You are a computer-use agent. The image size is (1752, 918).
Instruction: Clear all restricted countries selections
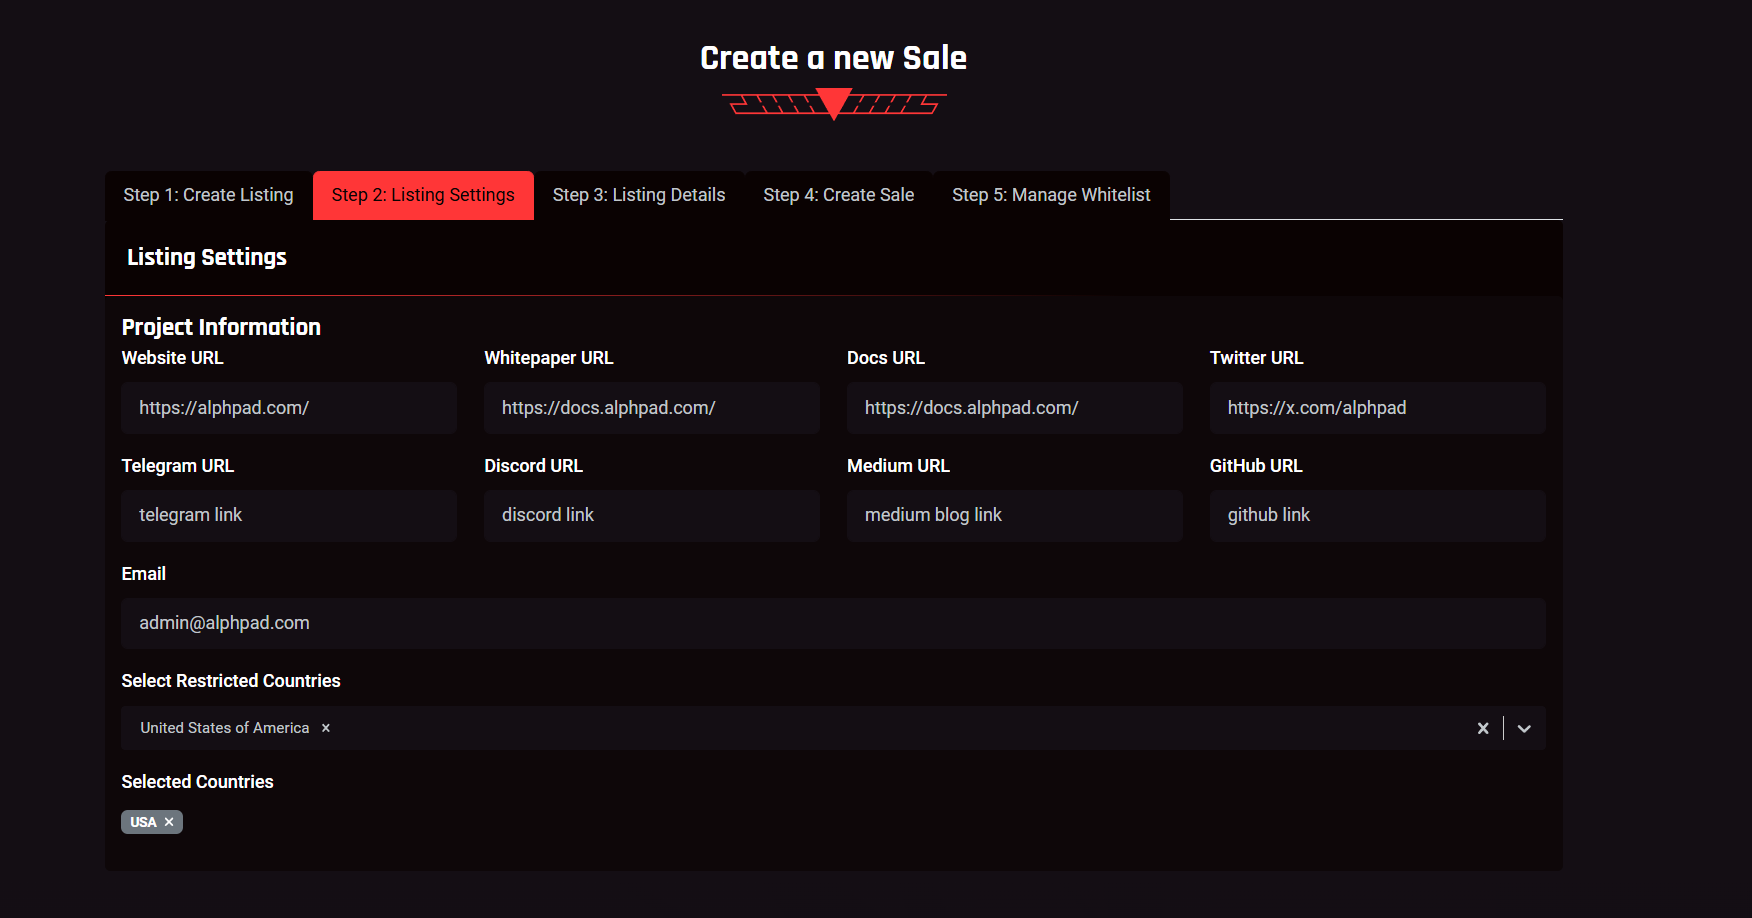[1483, 728]
